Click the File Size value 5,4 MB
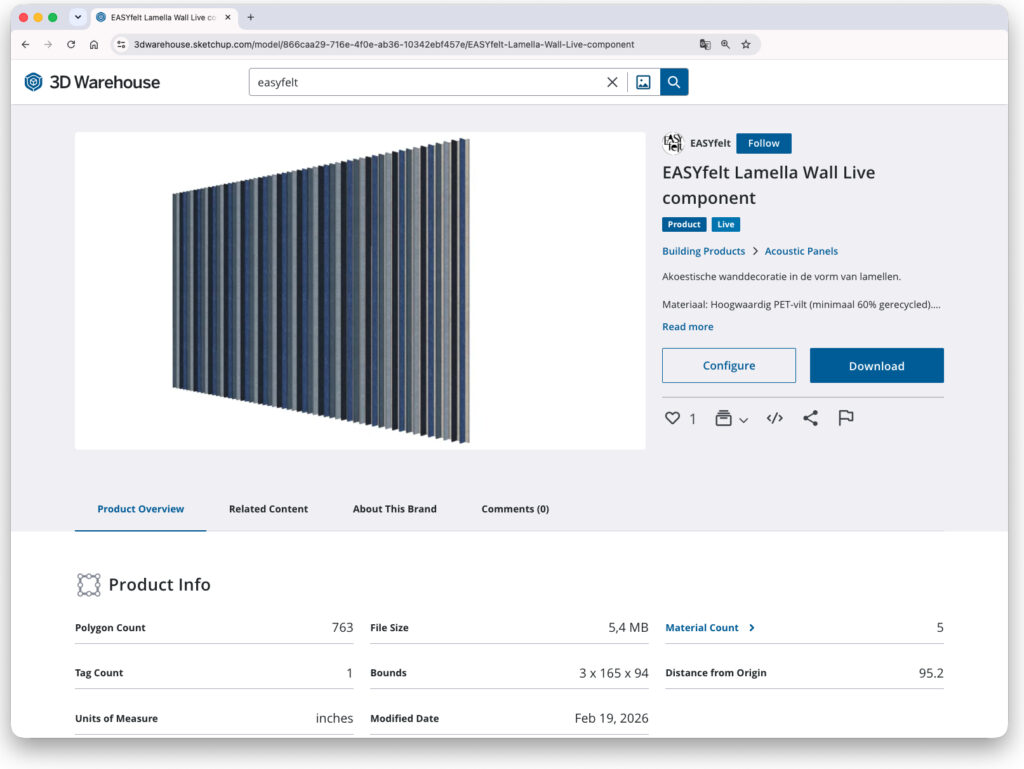The width and height of the screenshot is (1024, 769). coord(628,628)
